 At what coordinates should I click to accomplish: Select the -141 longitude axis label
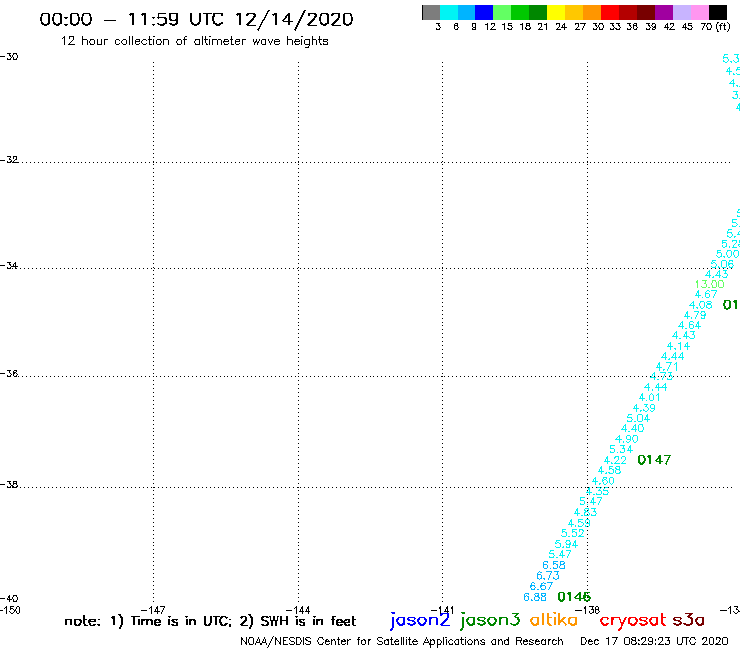click(442, 610)
